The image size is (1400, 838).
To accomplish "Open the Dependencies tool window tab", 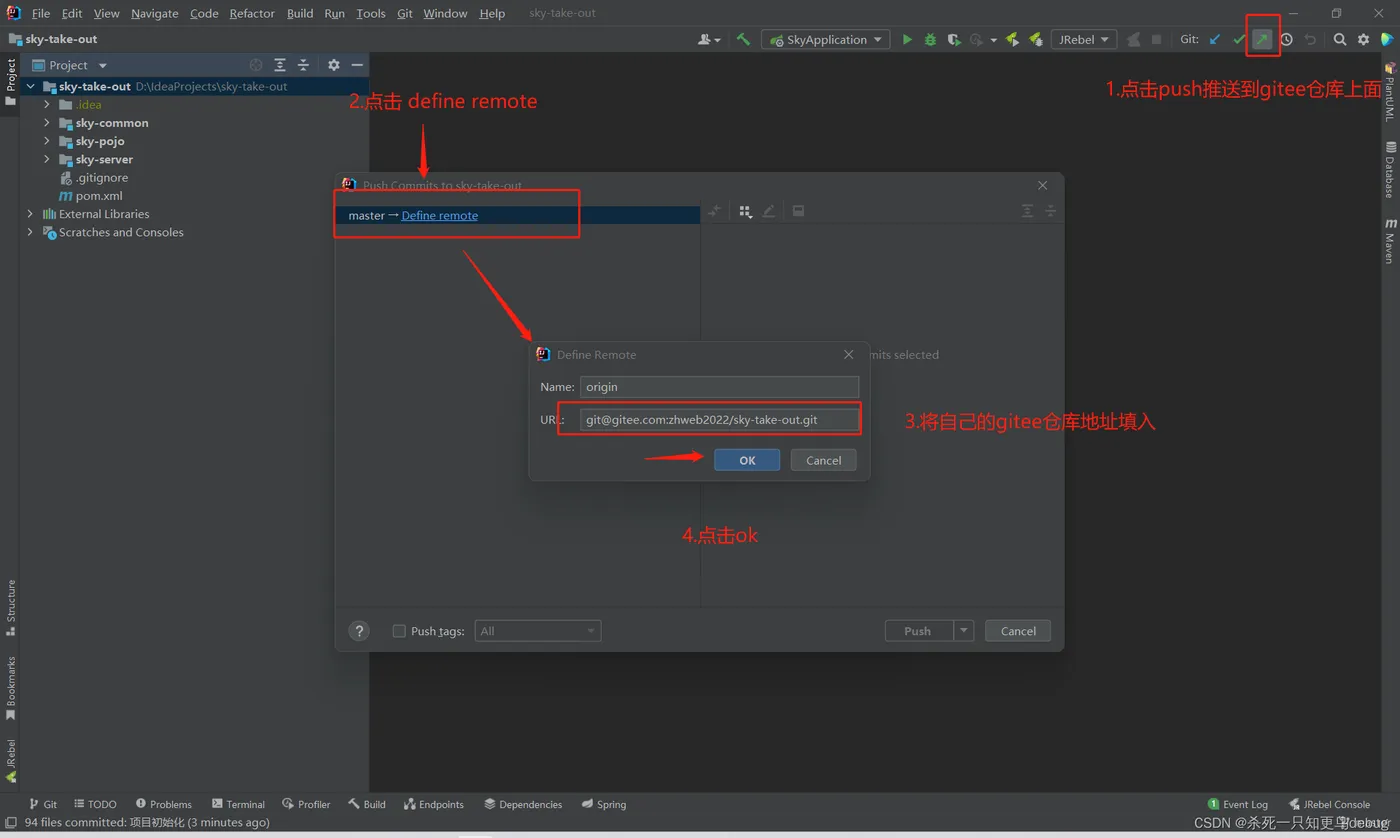I will [522, 804].
